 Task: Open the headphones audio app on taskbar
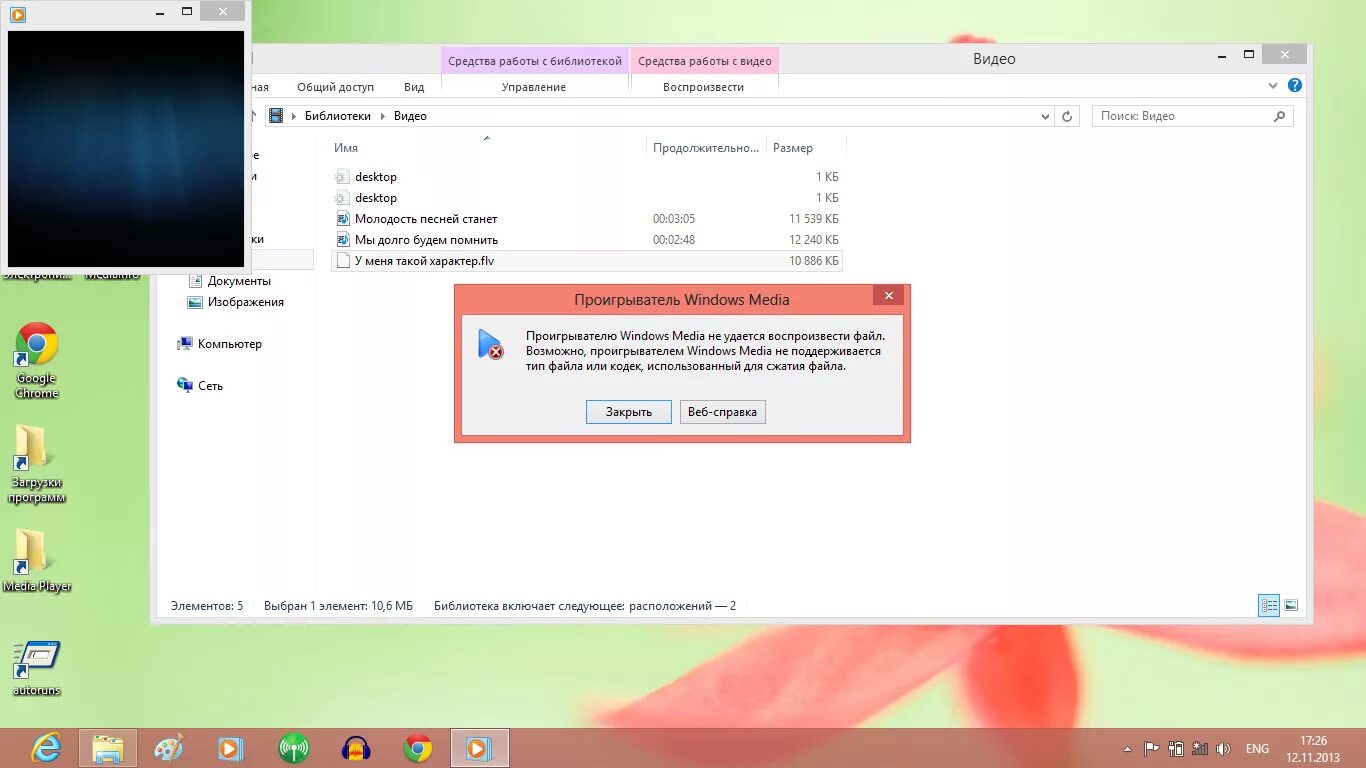coord(356,748)
